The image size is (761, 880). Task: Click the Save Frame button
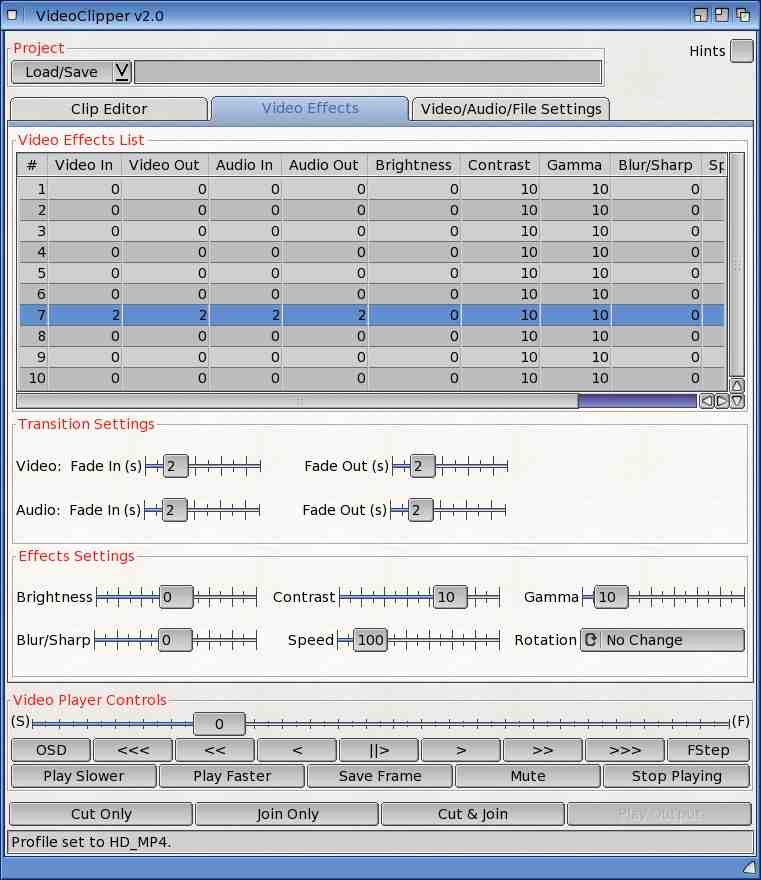click(x=380, y=776)
